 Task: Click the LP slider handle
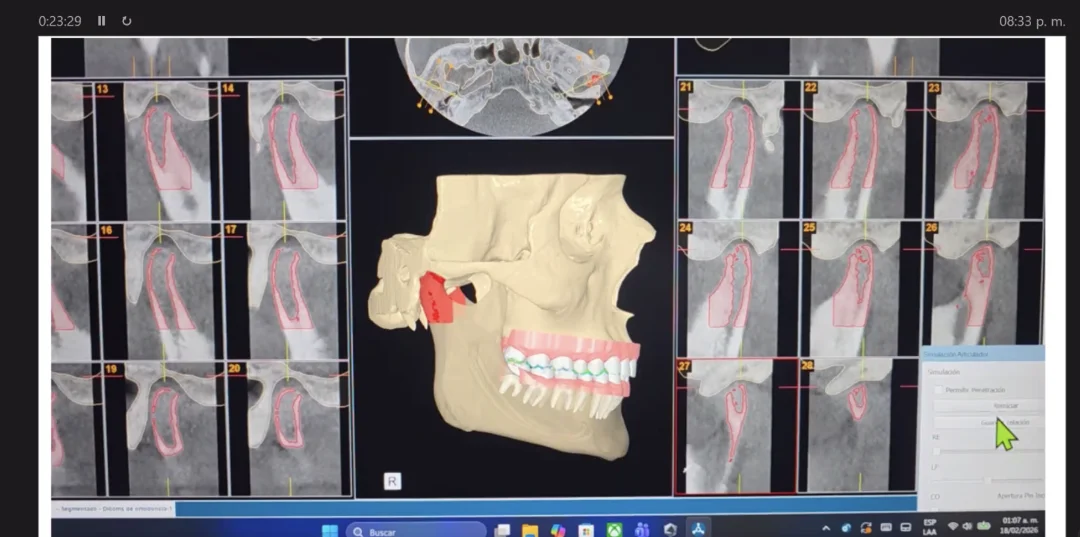(x=987, y=480)
